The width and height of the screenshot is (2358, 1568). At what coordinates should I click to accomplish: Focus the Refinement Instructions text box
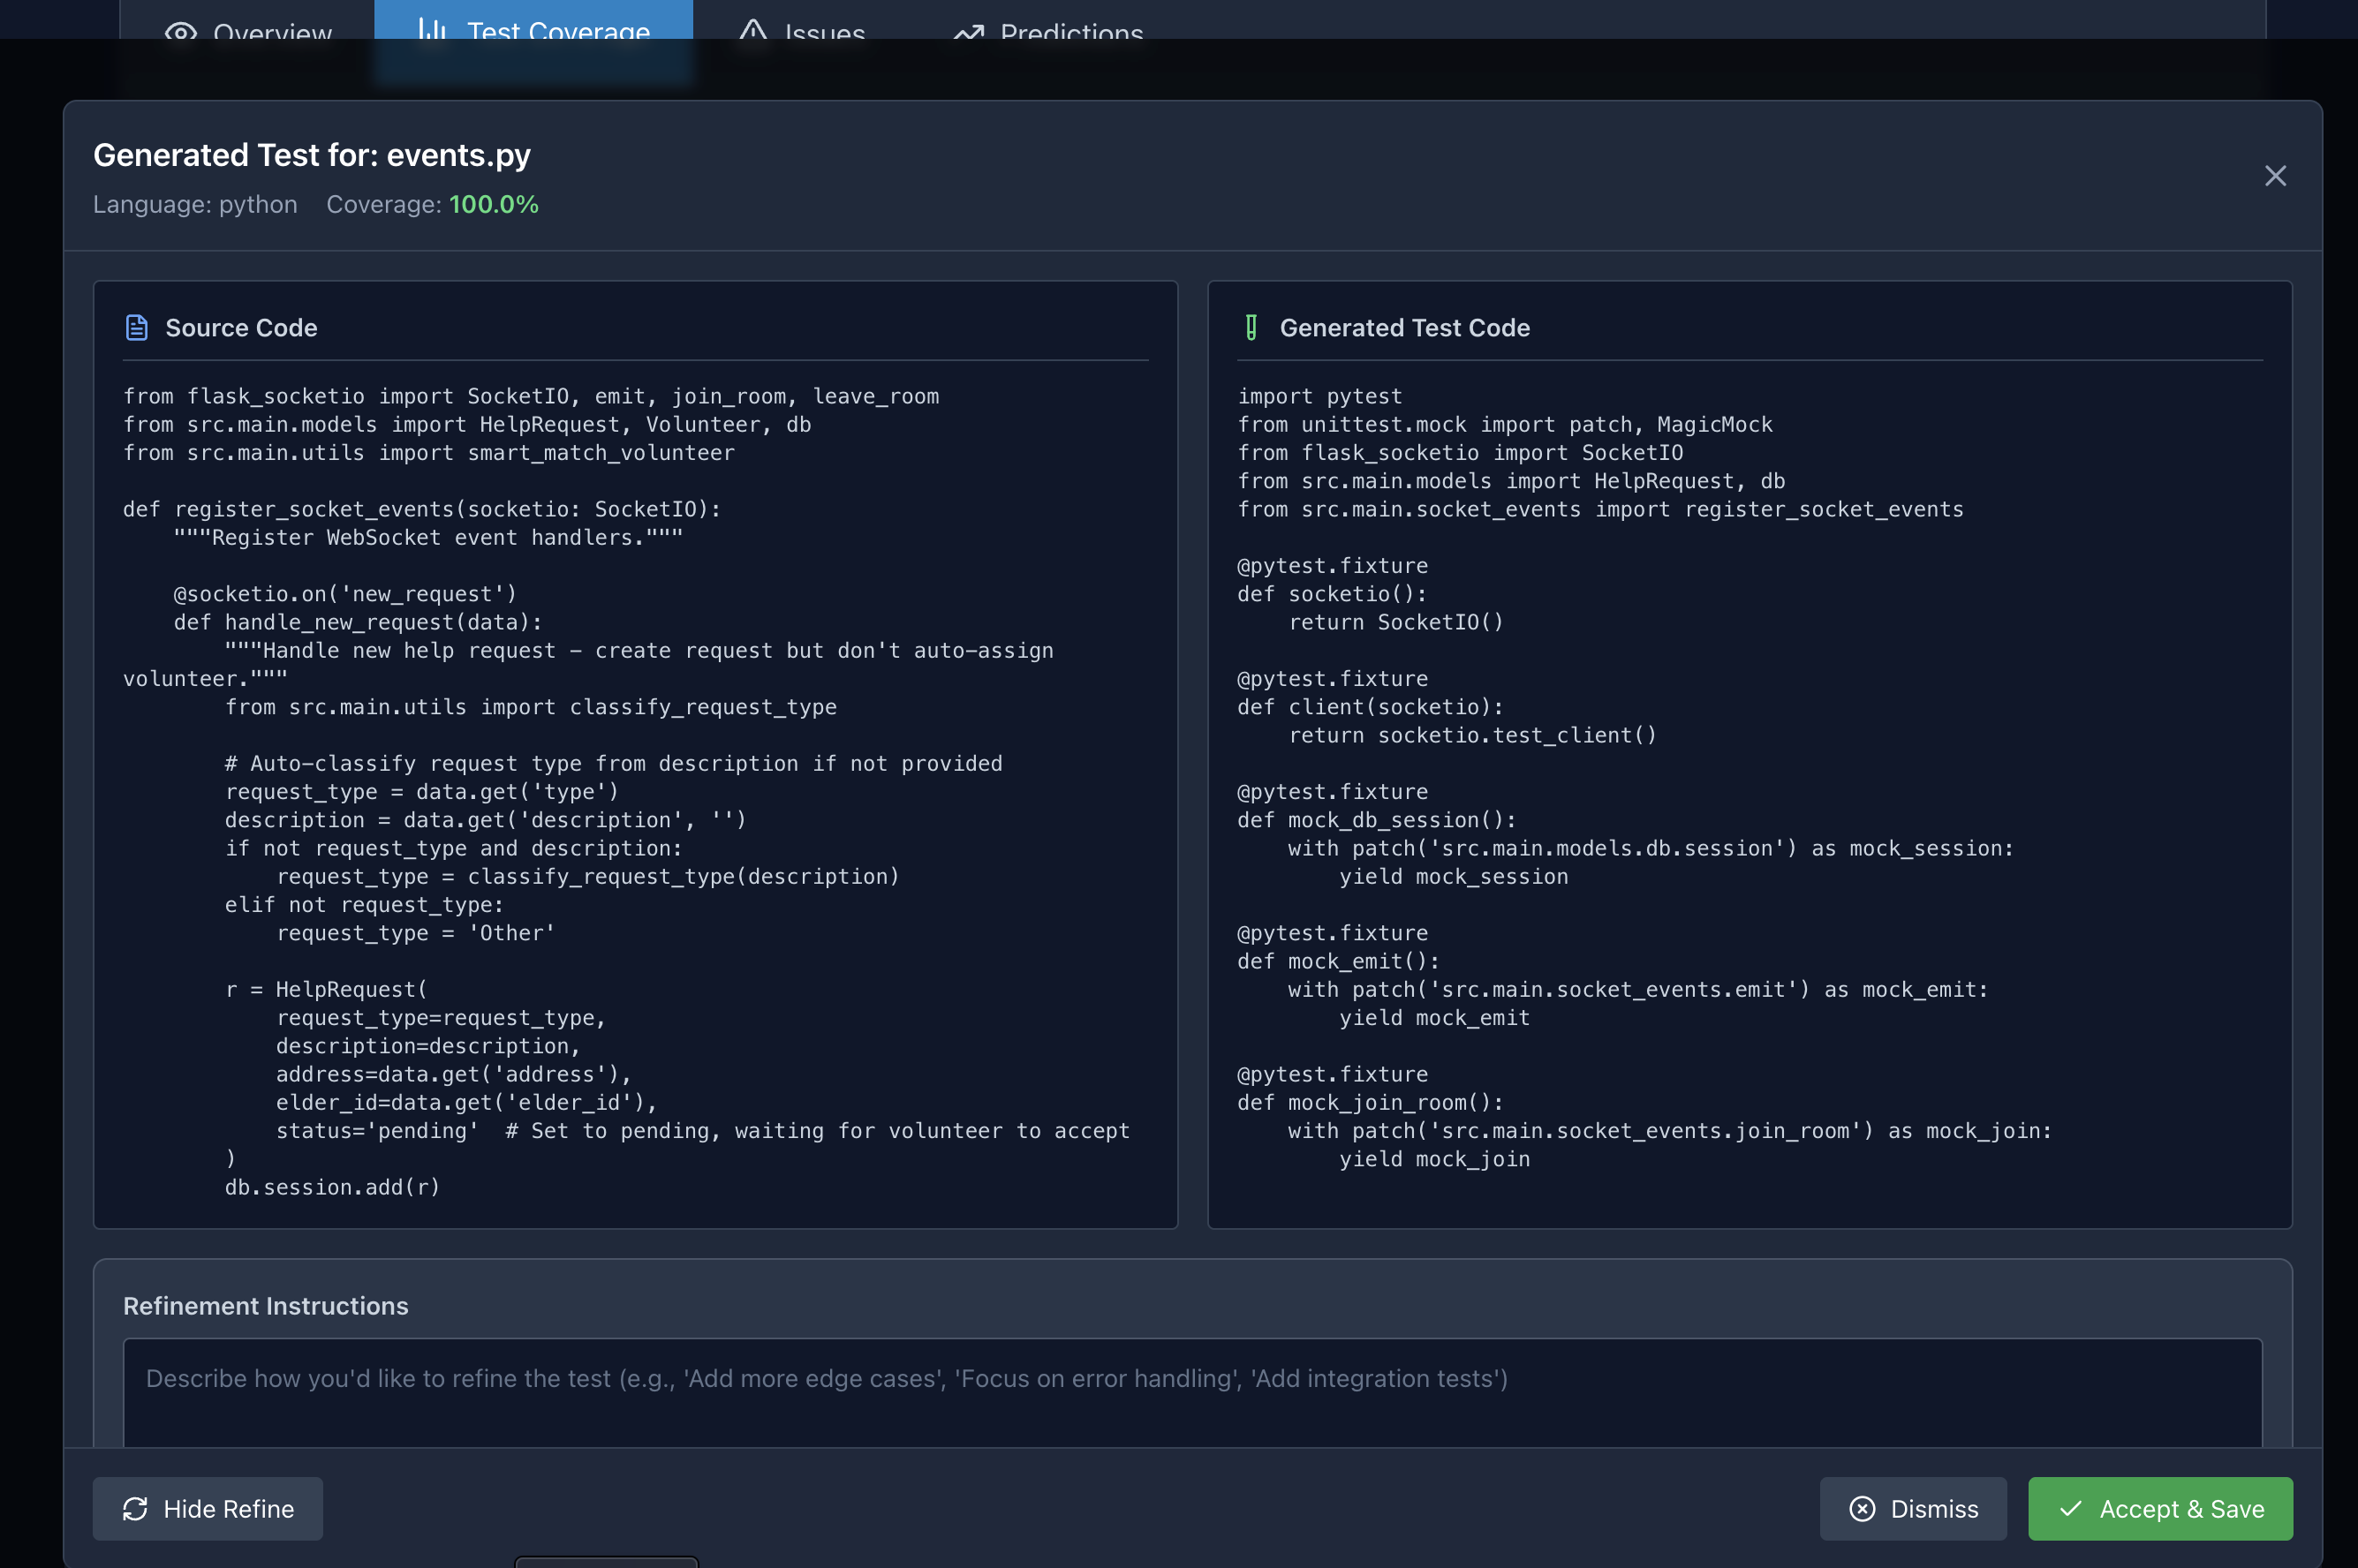point(1192,1392)
